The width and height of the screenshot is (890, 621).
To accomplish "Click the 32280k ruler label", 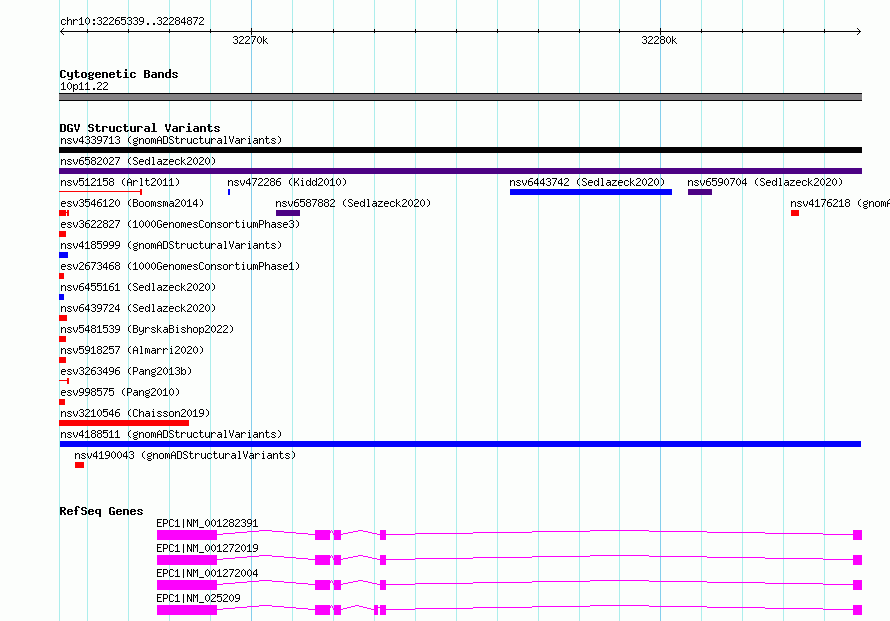I will click(x=659, y=40).
